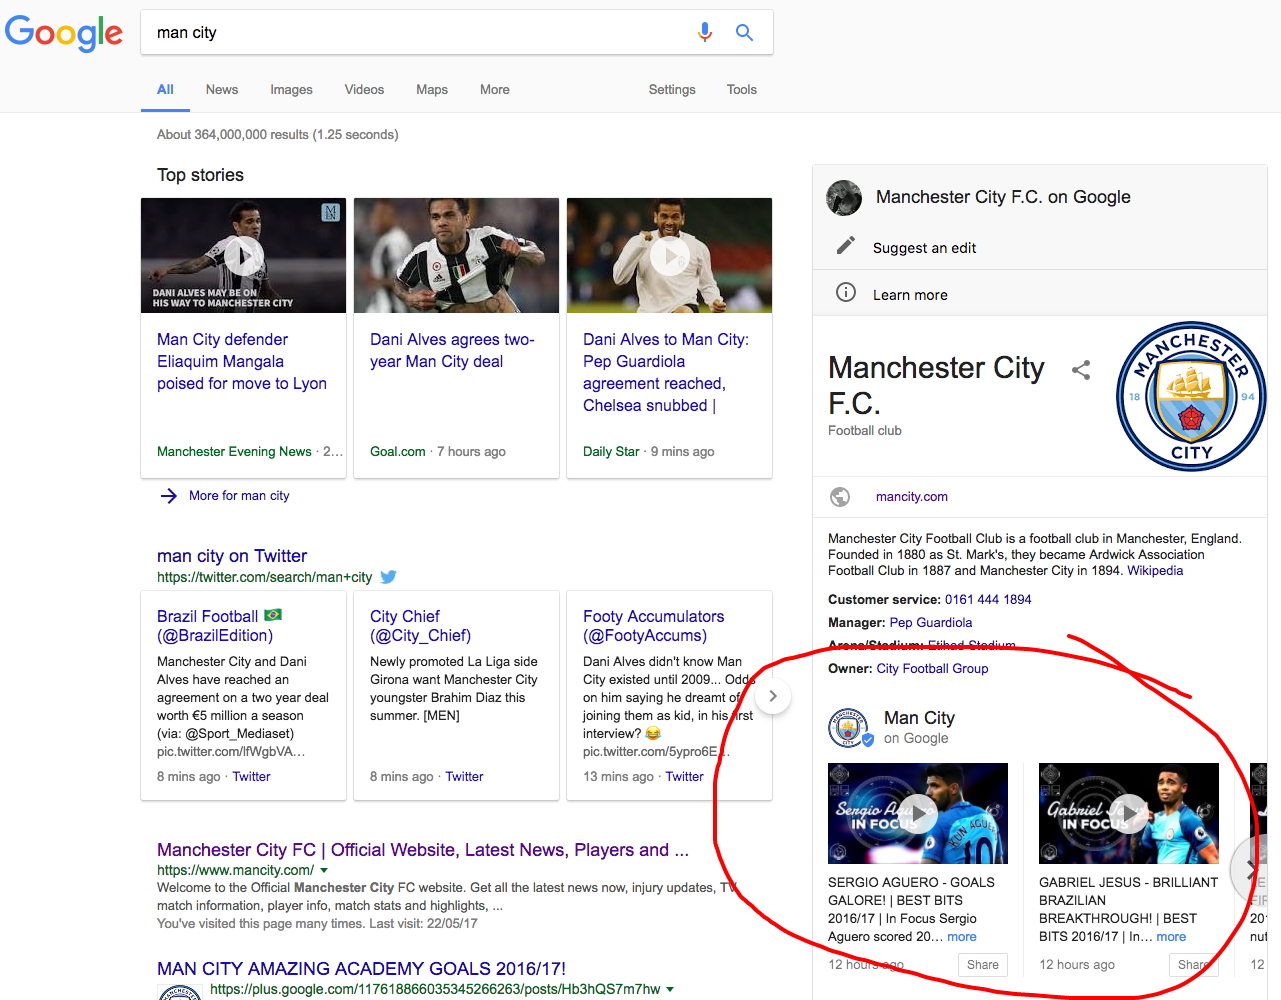Call customer service 0161 444 1894
Screen dimensions: 1281x1000
[x=988, y=600]
